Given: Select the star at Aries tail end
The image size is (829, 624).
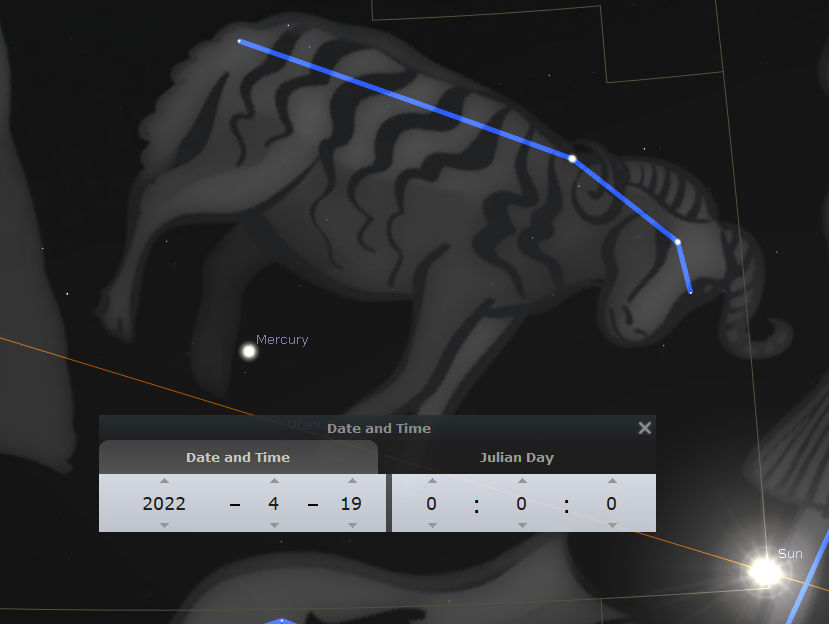Looking at the screenshot, I should [x=240, y=41].
